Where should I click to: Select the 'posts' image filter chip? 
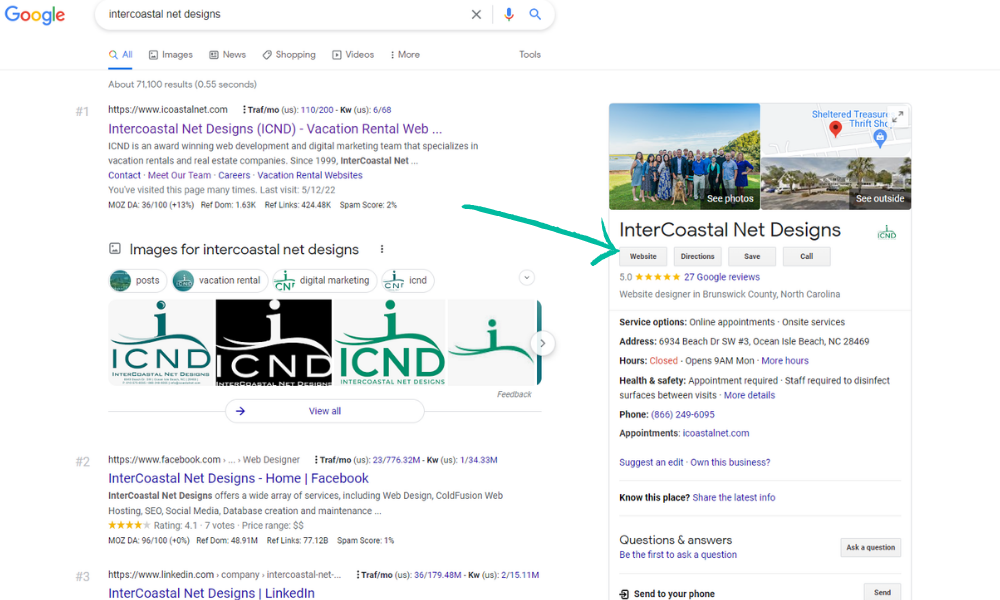tap(138, 281)
